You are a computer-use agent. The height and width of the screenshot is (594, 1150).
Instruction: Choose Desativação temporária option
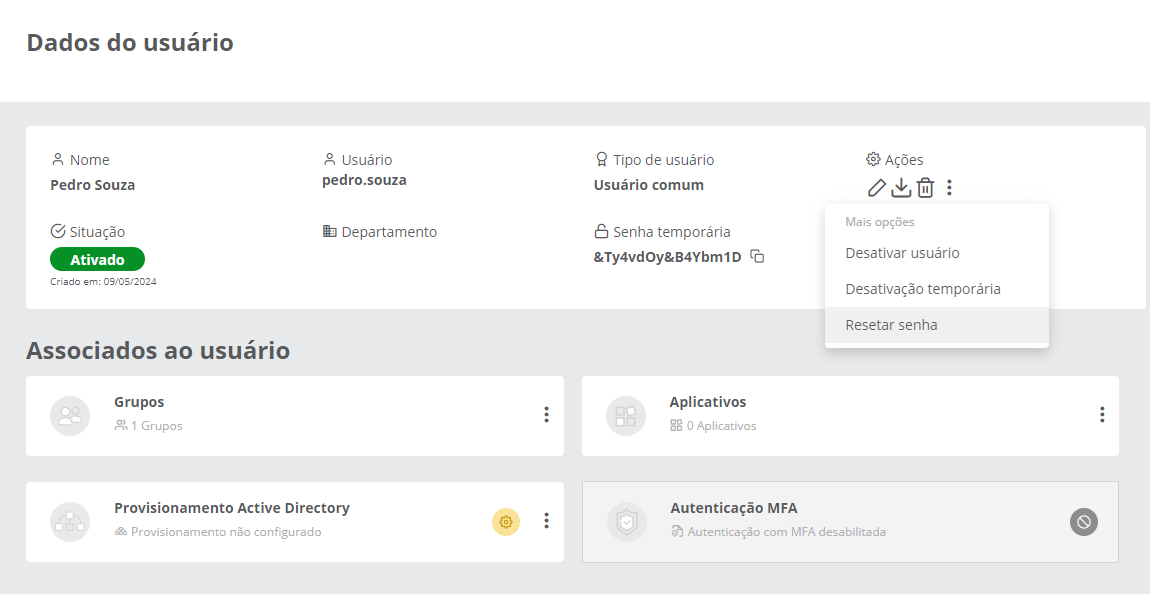coord(922,289)
